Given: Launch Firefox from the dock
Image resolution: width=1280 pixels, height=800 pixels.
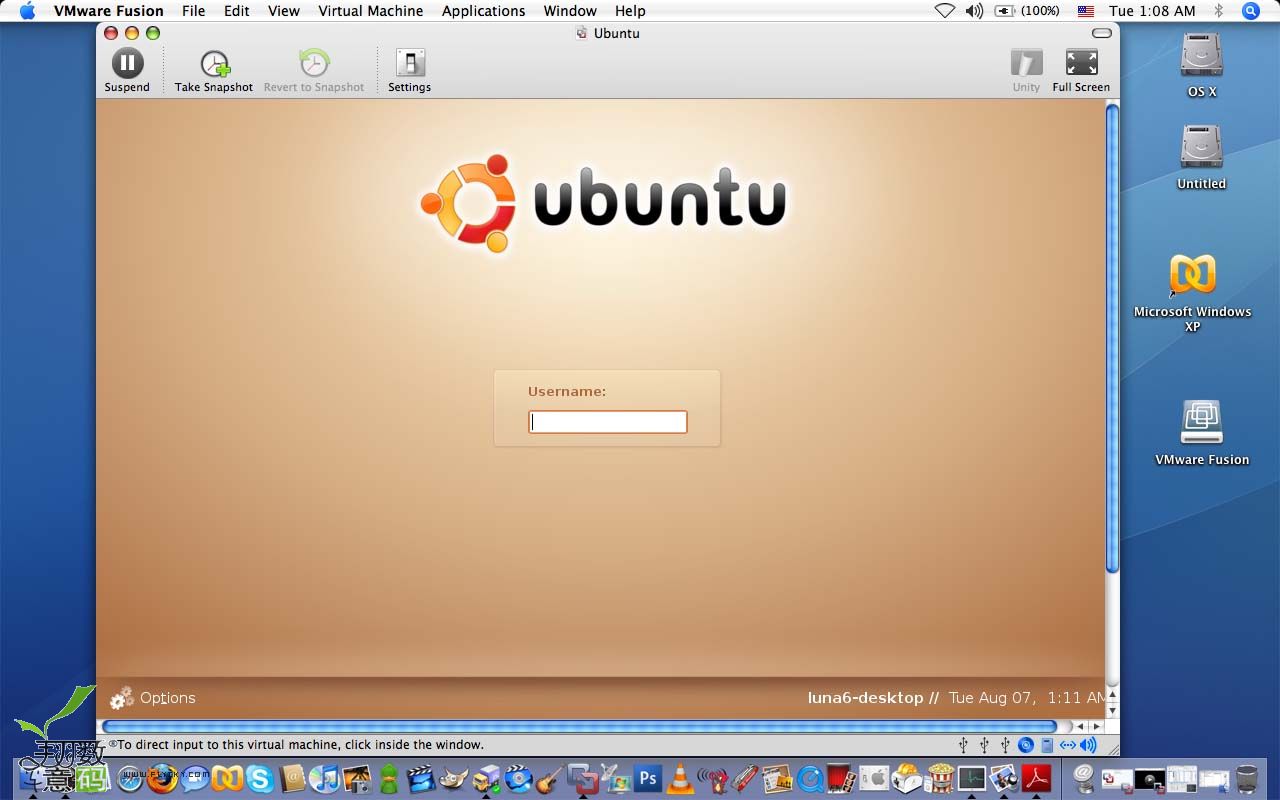Looking at the screenshot, I should (162, 779).
